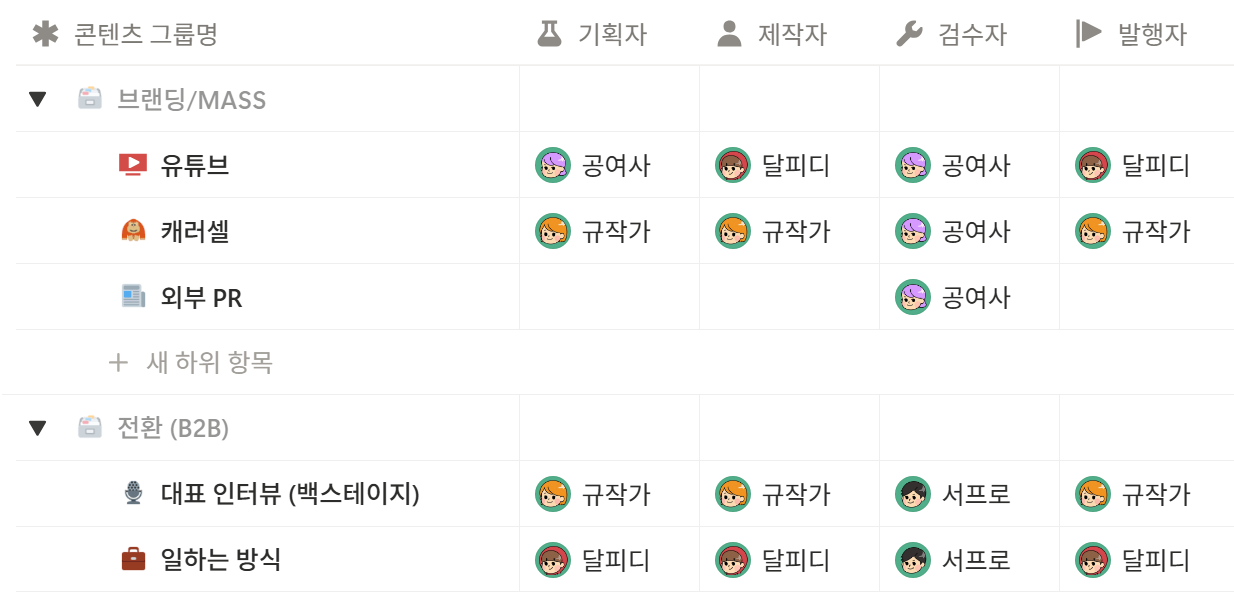Click the flask icon in the 기획자 header

(550, 34)
